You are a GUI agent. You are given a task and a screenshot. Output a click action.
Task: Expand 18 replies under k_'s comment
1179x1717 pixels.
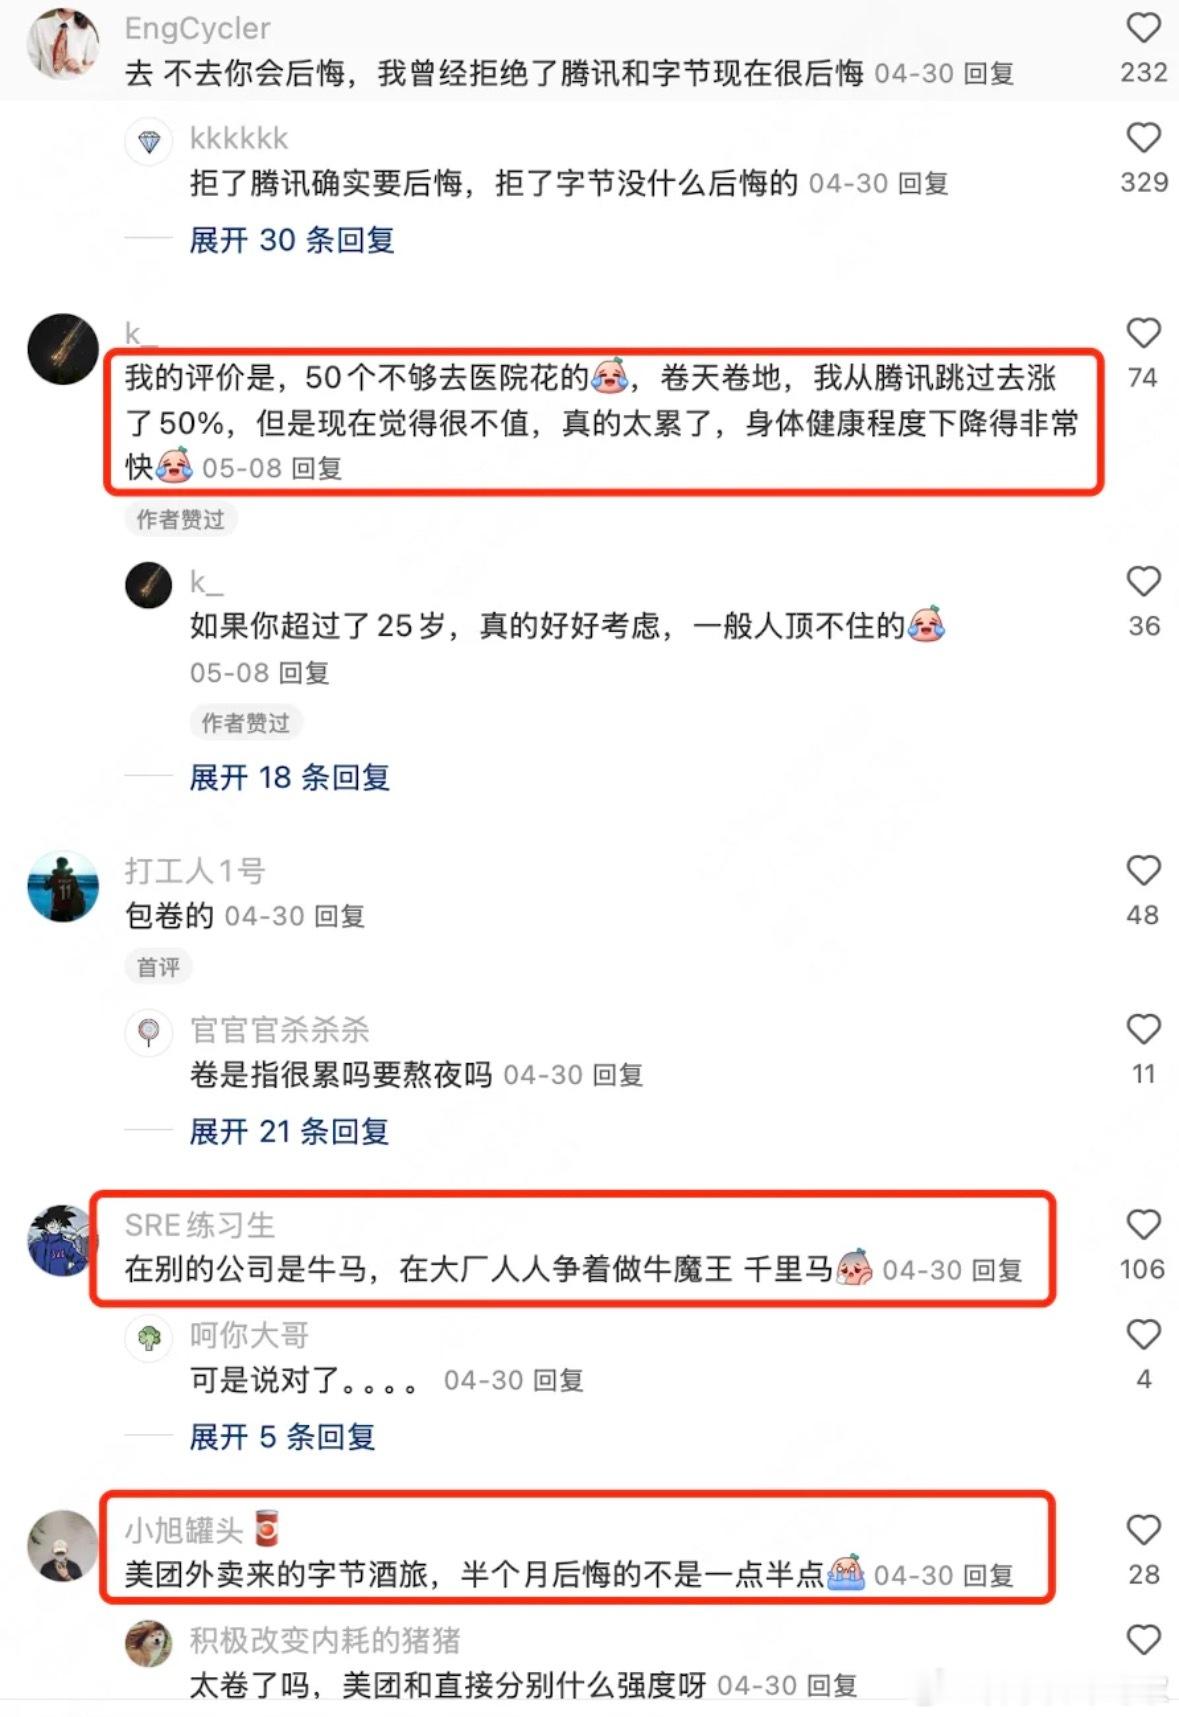[290, 777]
